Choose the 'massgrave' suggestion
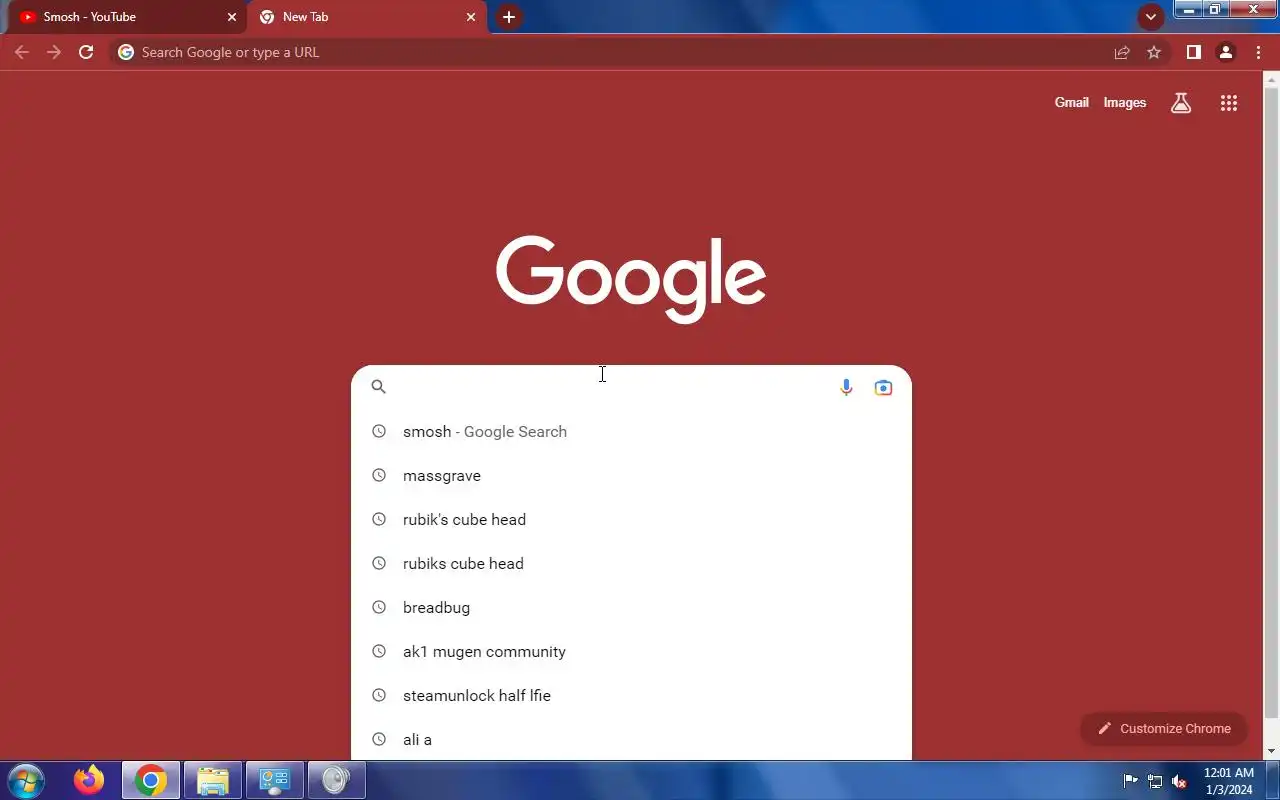 click(x=631, y=475)
